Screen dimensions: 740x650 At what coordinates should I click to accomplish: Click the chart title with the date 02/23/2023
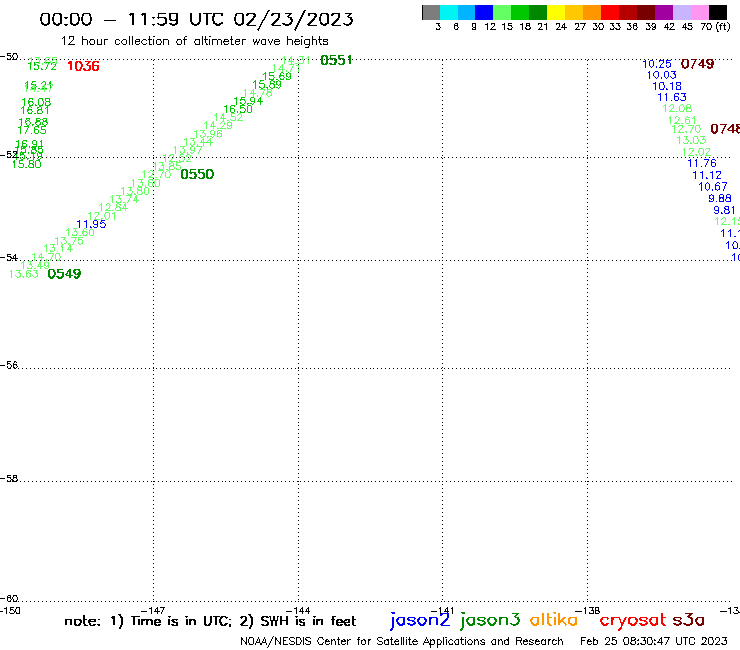(x=196, y=19)
